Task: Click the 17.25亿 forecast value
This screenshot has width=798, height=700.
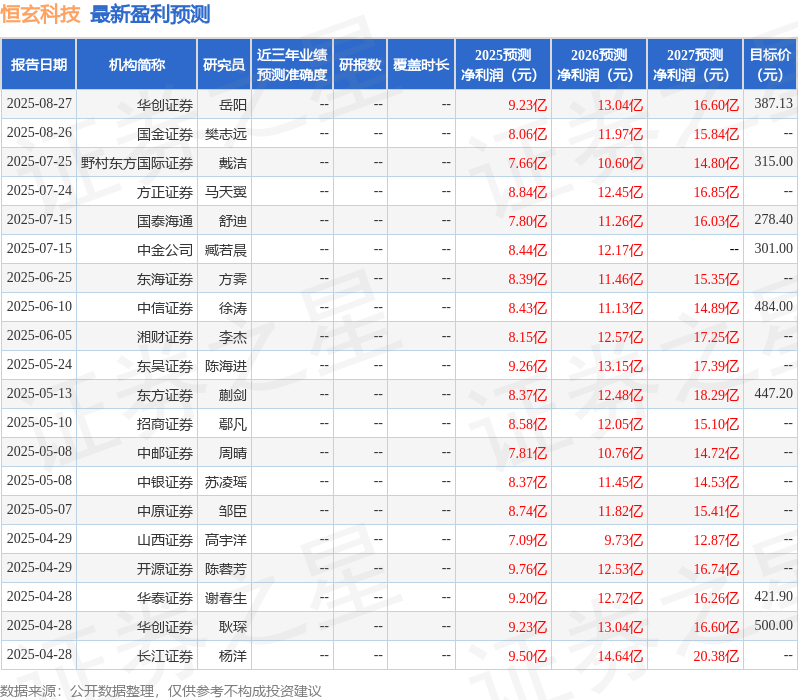Action: point(716,337)
